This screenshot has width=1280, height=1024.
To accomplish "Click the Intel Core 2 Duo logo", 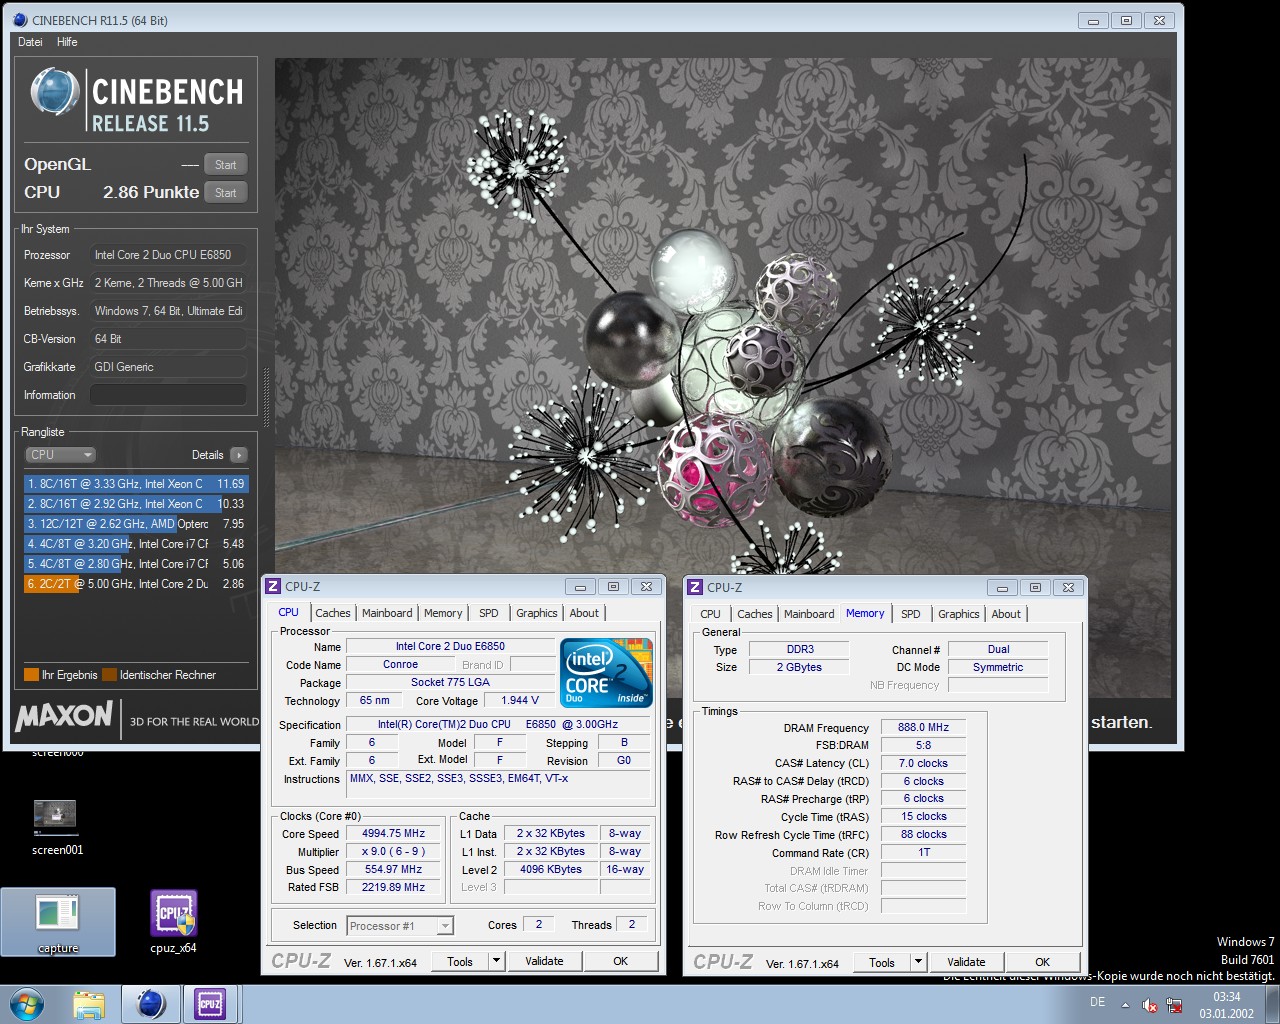I will [x=607, y=672].
